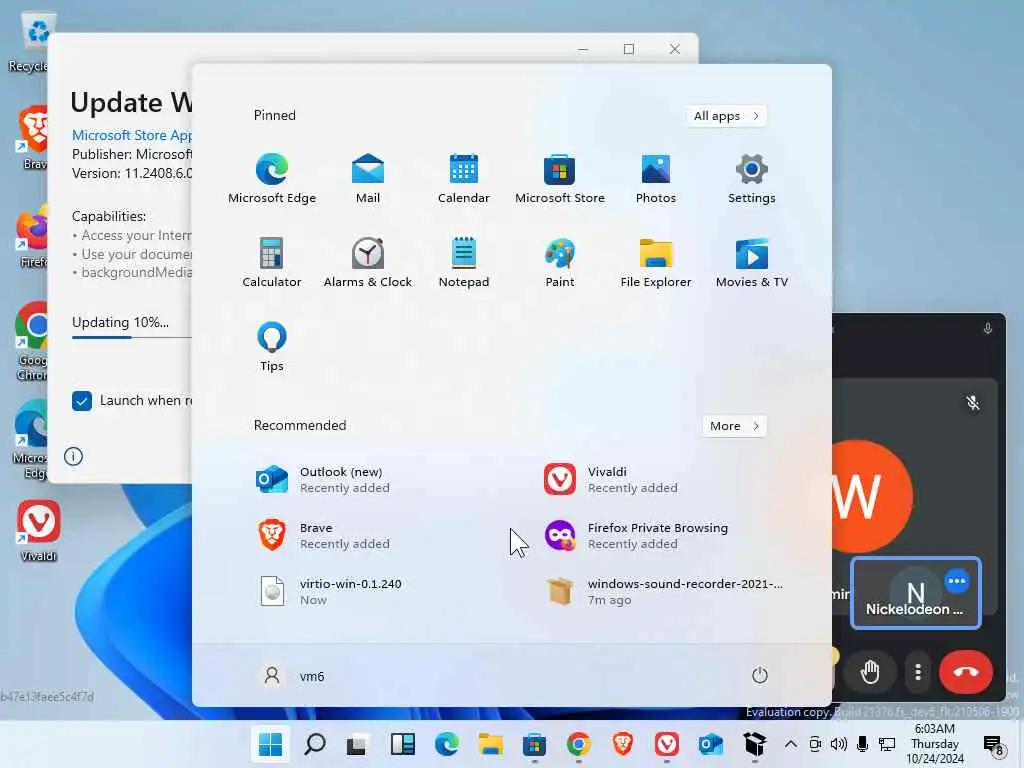Open Nickelodeon tile options menu
The width and height of the screenshot is (1024, 768).
click(957, 581)
